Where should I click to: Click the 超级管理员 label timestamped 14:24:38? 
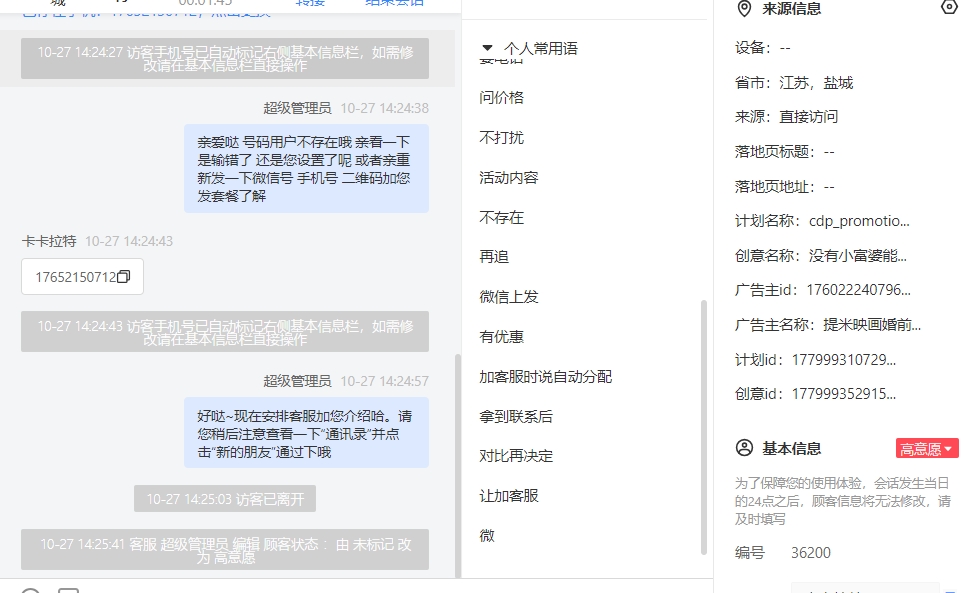tap(297, 108)
